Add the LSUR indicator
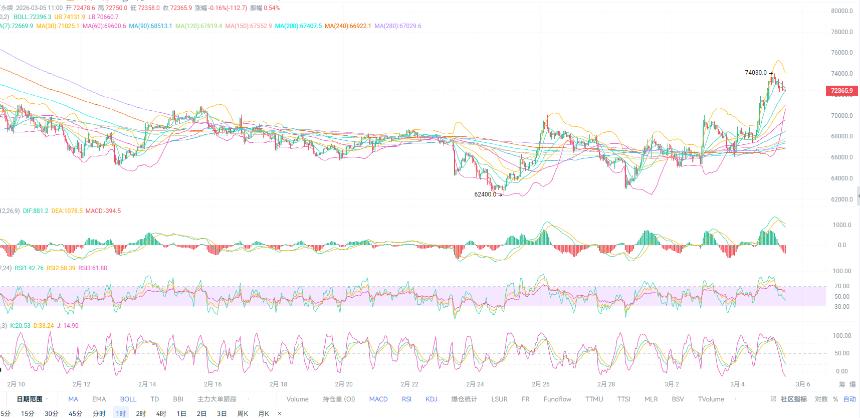Viewport: 860px width, 418px height. coord(500,399)
